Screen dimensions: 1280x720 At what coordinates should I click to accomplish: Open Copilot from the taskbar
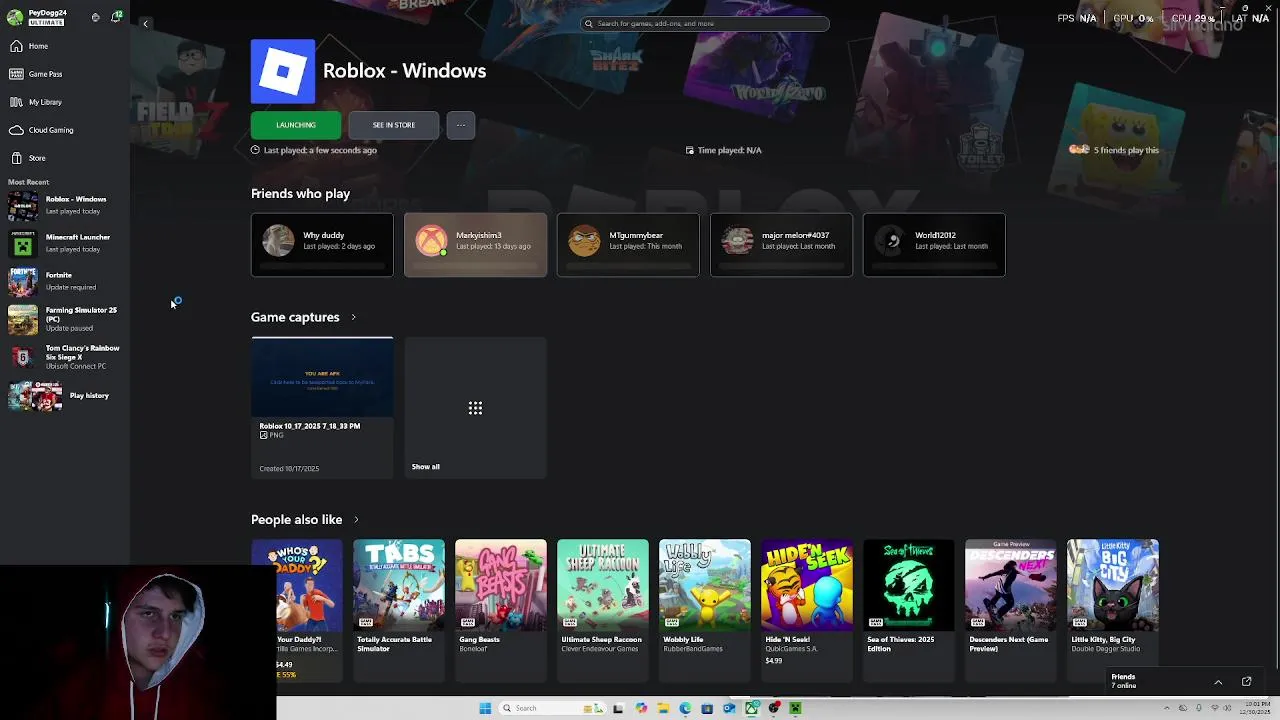(x=641, y=708)
